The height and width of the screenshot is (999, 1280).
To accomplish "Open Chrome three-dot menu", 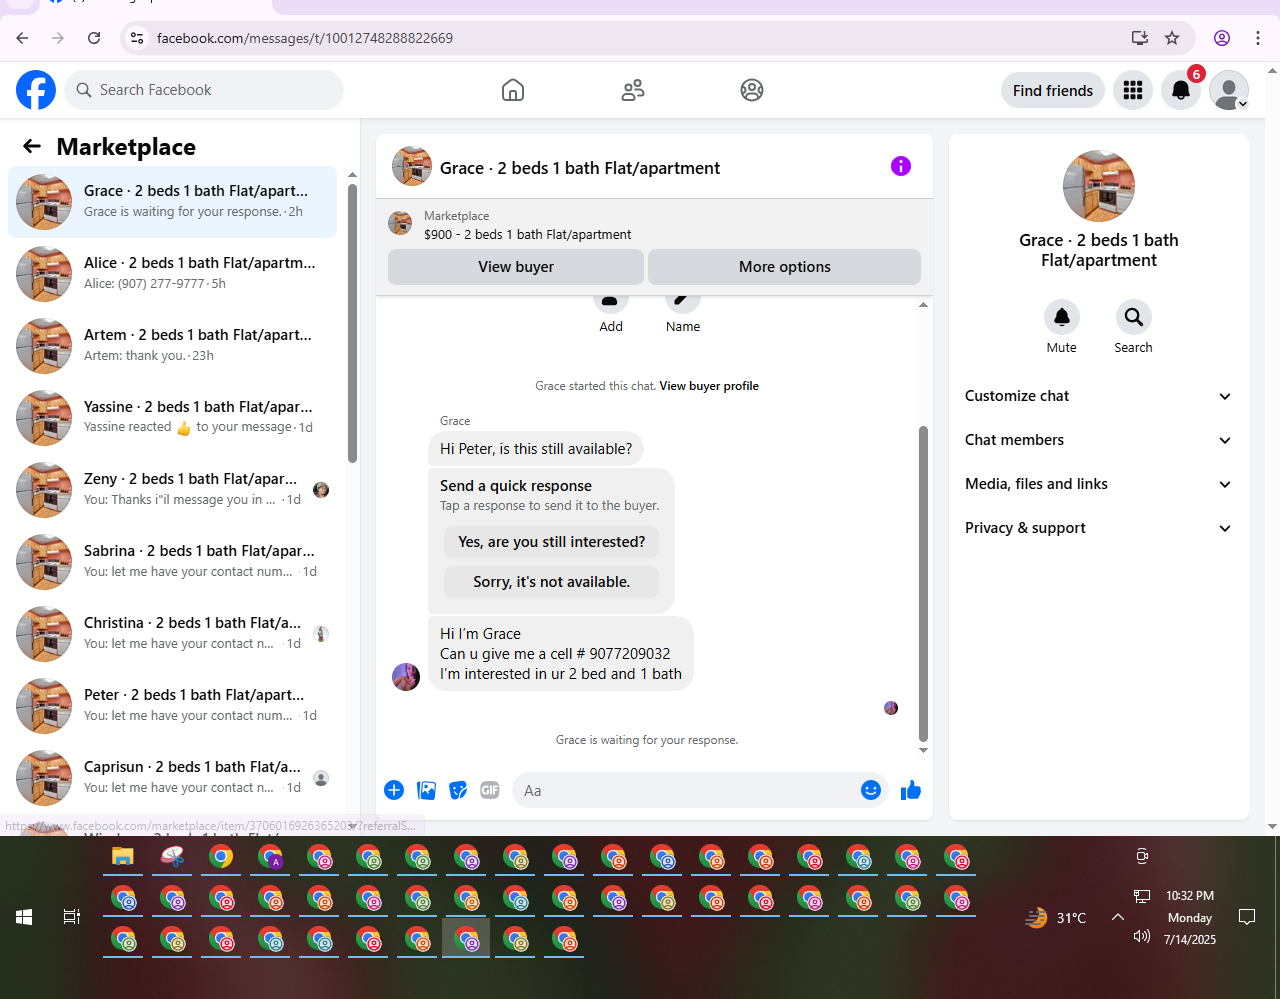I will tap(1258, 38).
